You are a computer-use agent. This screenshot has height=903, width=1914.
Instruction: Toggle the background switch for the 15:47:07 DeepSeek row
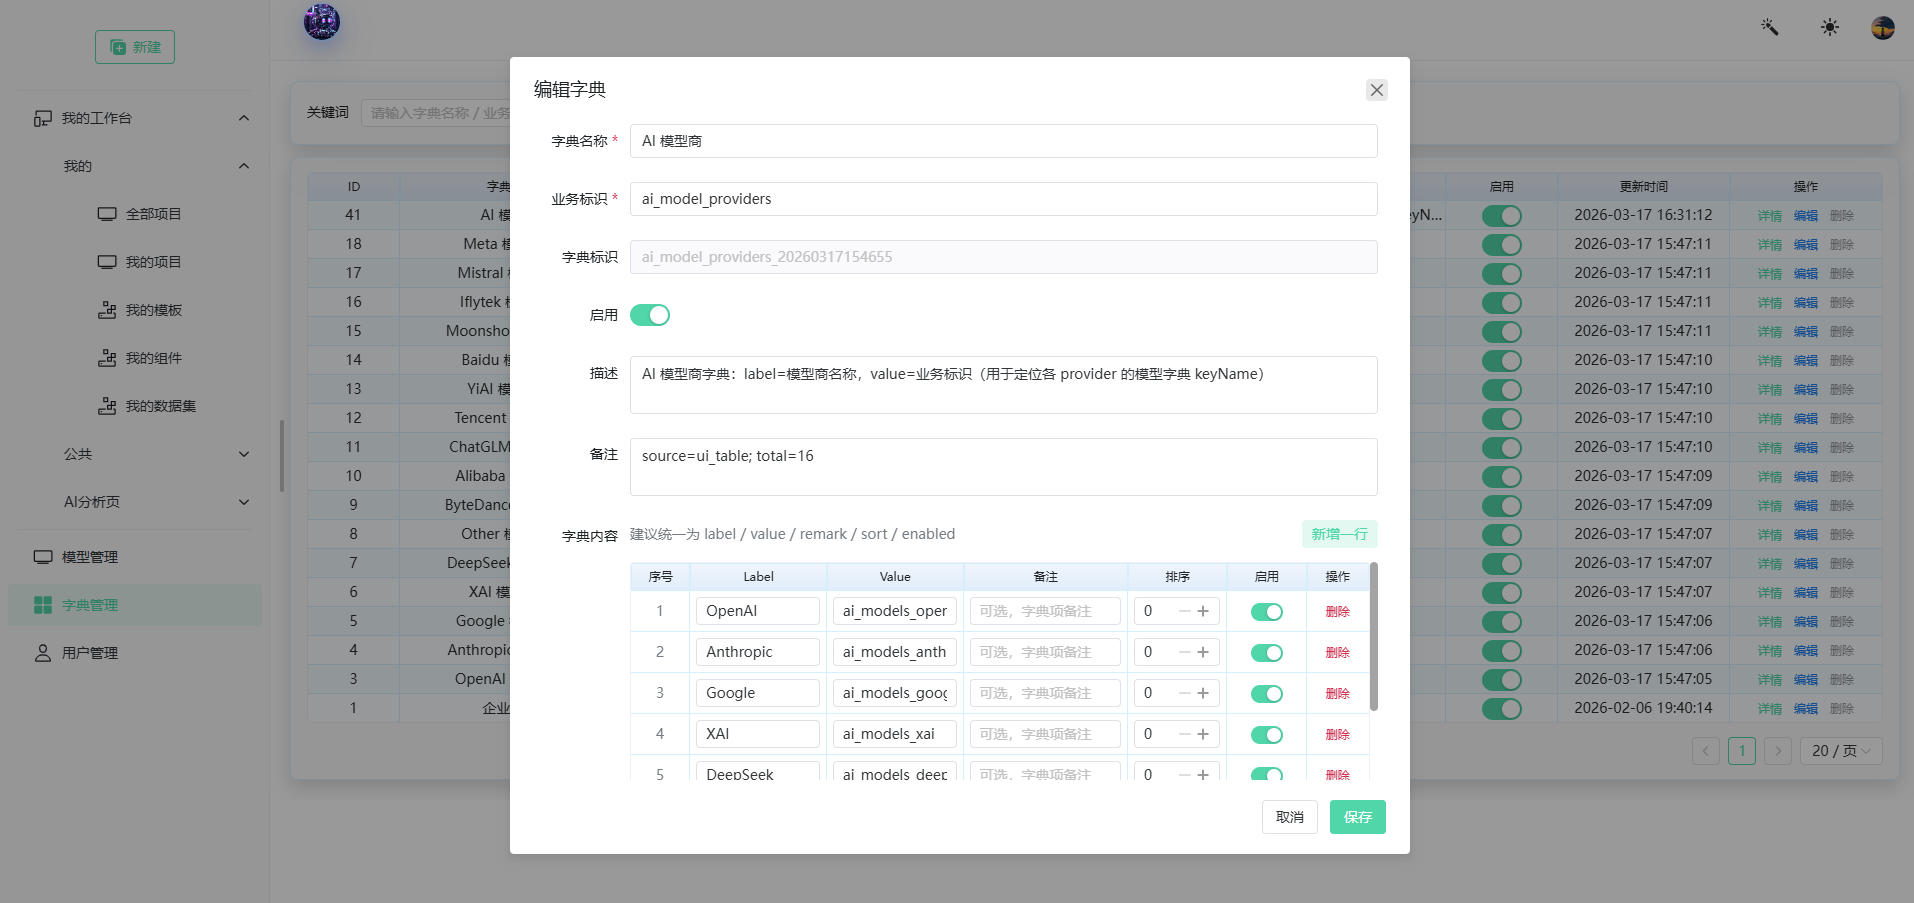click(1502, 564)
